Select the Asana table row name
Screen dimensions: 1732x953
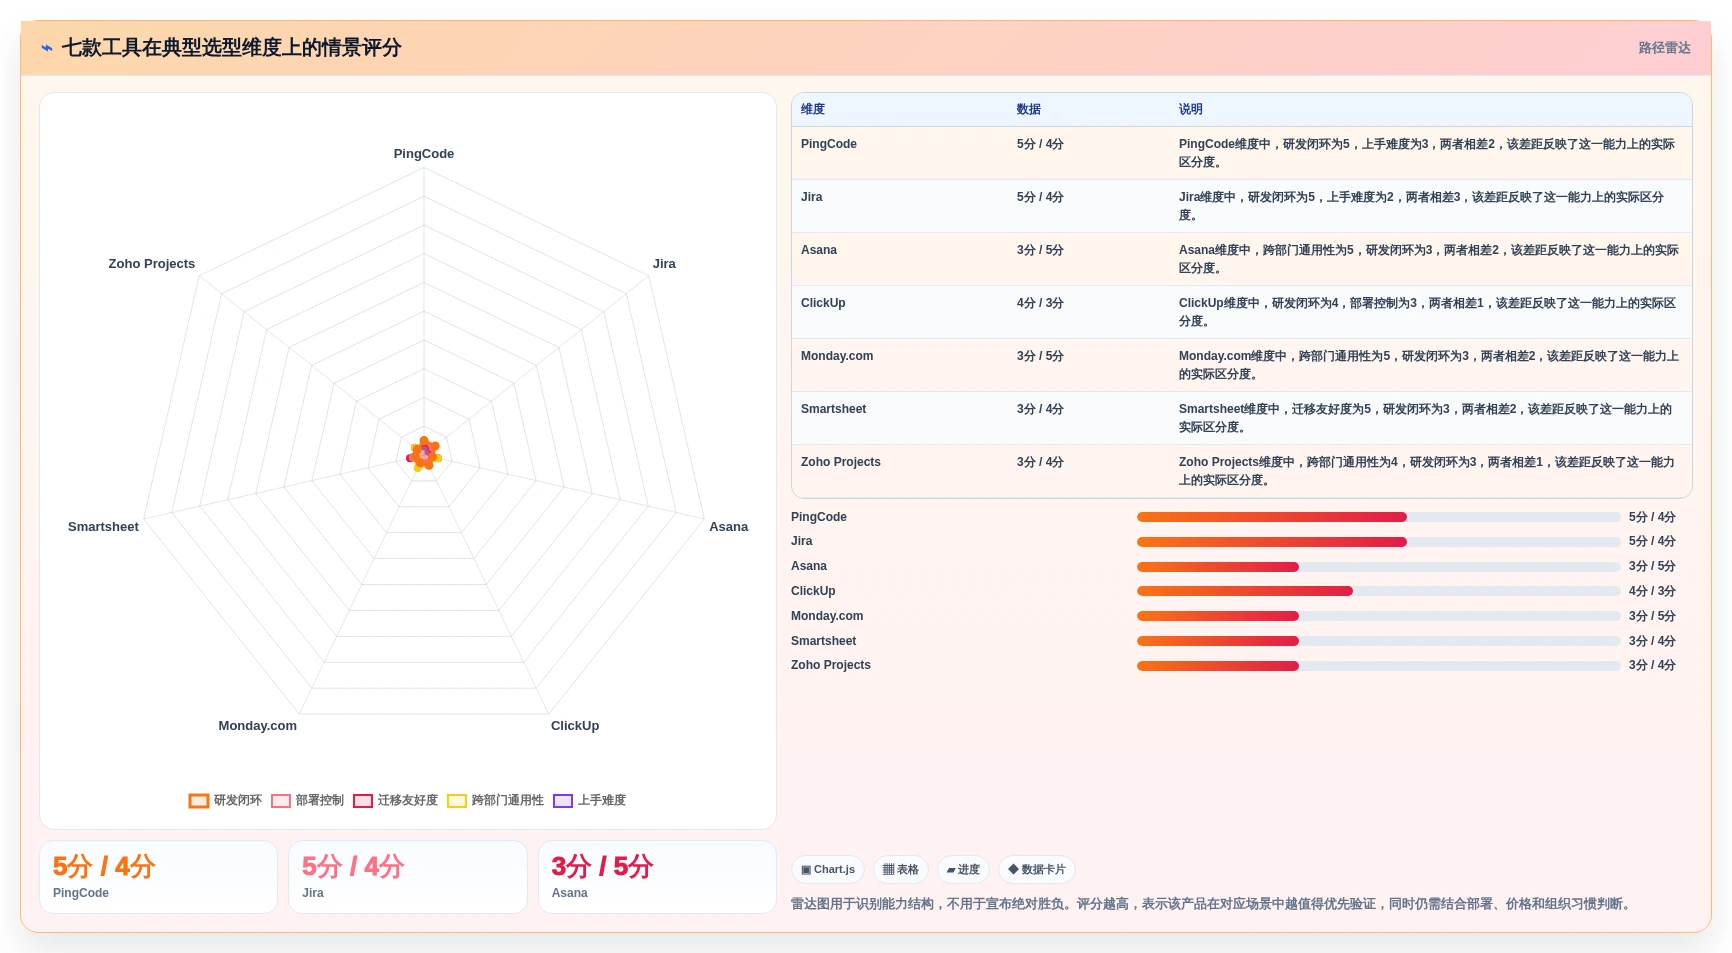coord(819,250)
